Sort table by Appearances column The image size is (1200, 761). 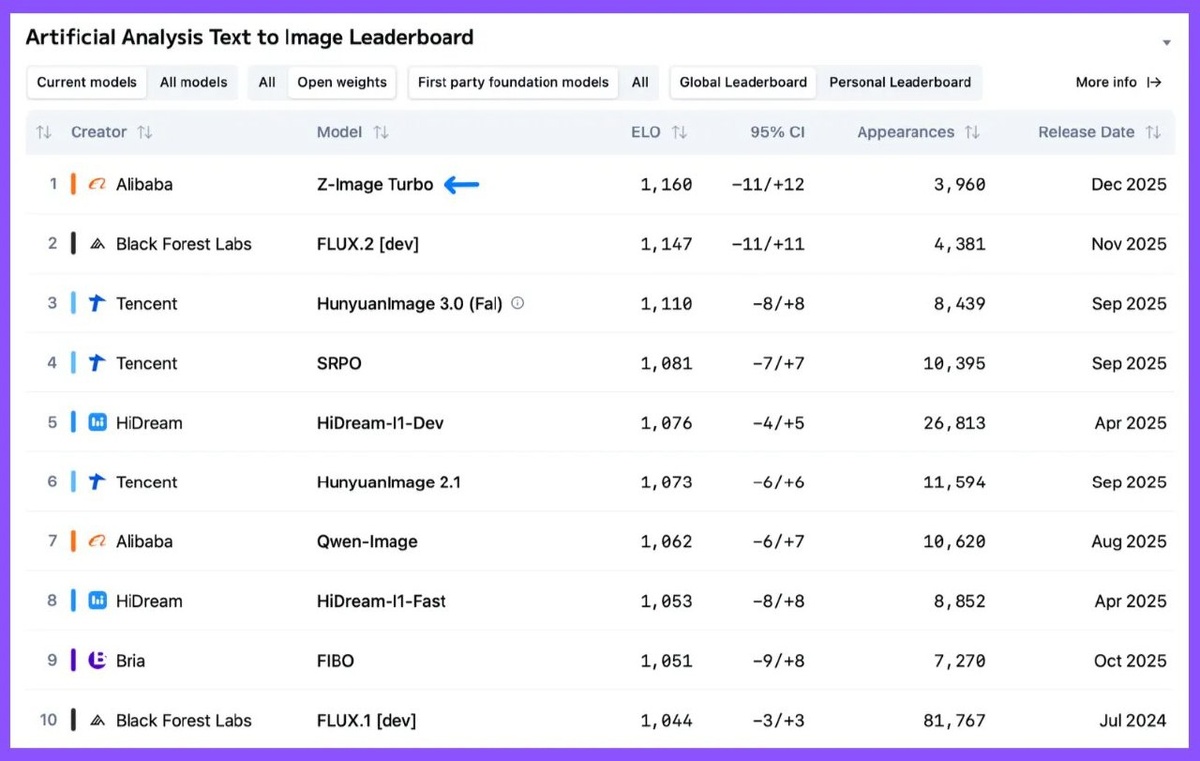[972, 132]
